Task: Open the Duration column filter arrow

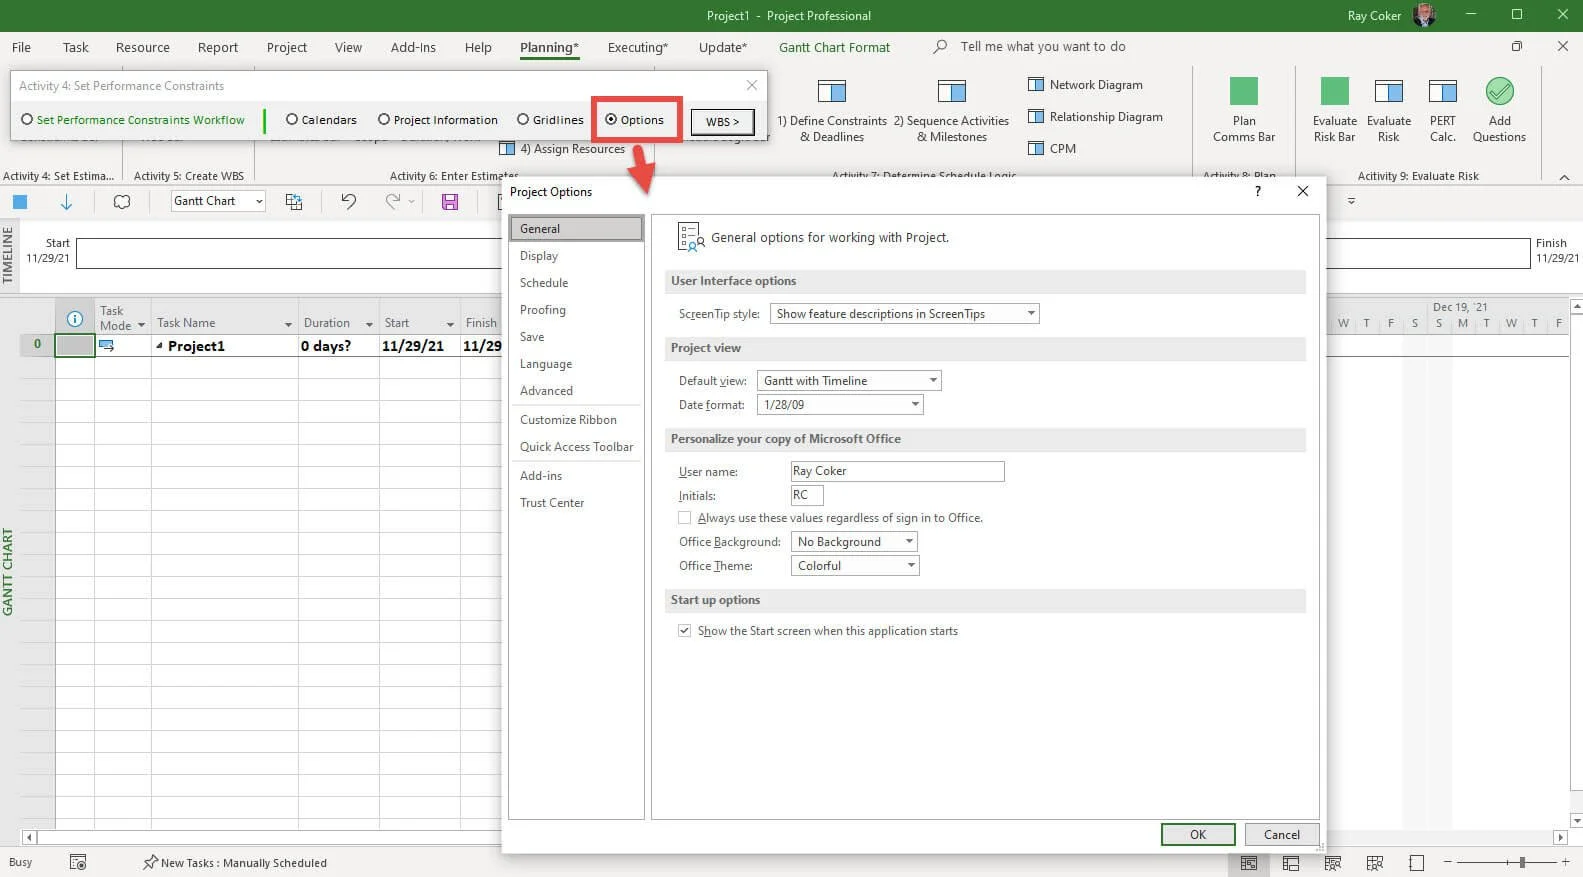Action: [x=369, y=324]
